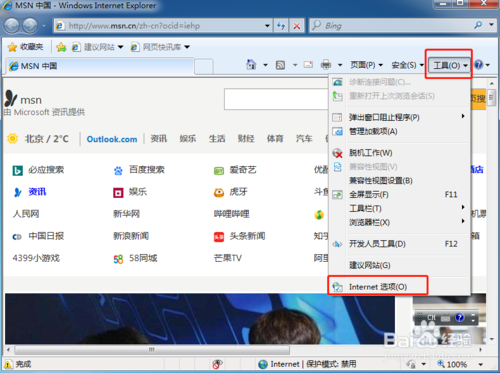The height and width of the screenshot is (373, 500).
Task: Click the Help question mark icon
Action: [x=479, y=65]
